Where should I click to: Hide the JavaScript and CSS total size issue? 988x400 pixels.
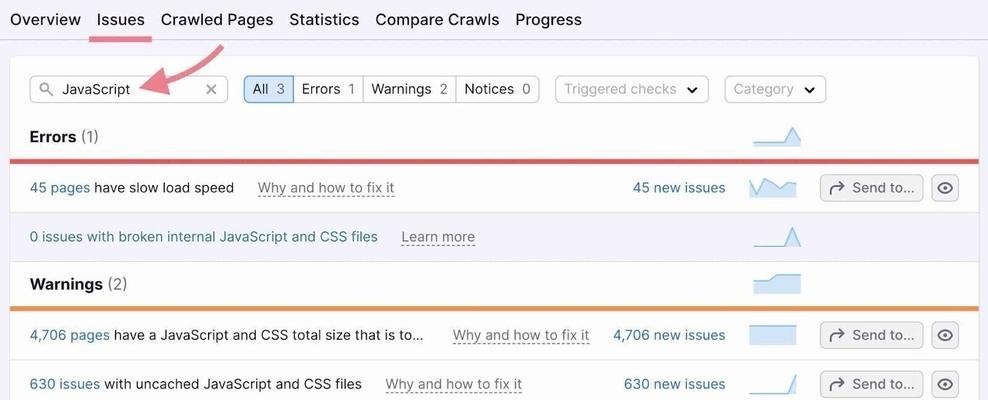tap(945, 335)
